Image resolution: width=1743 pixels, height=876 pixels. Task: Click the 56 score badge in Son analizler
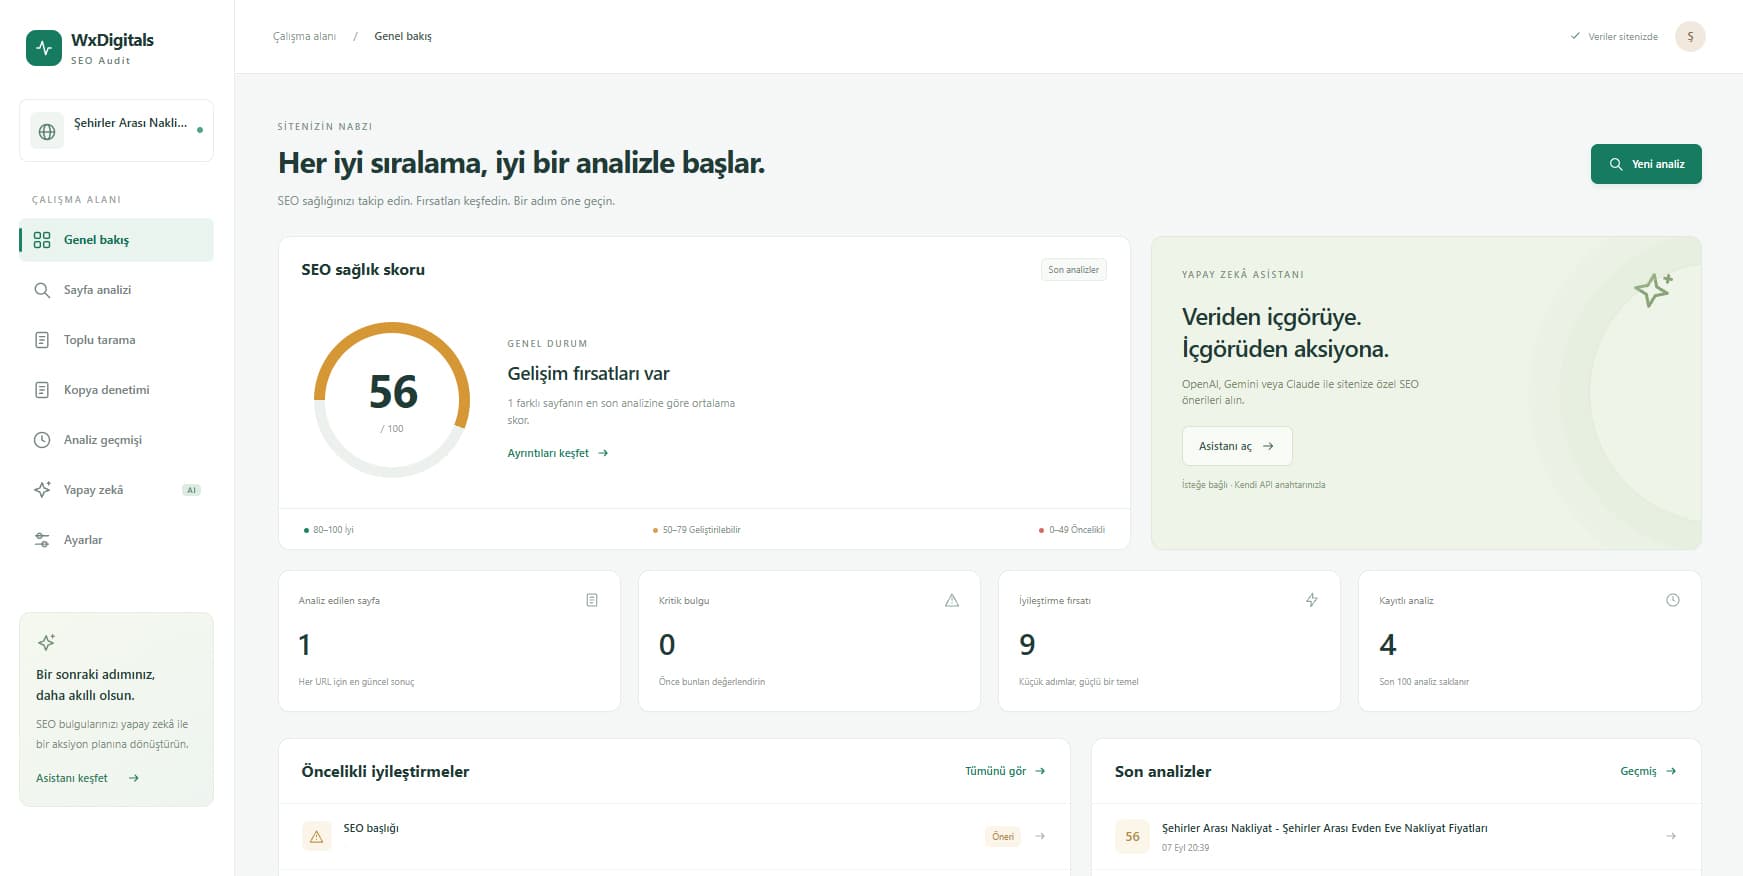point(1132,836)
